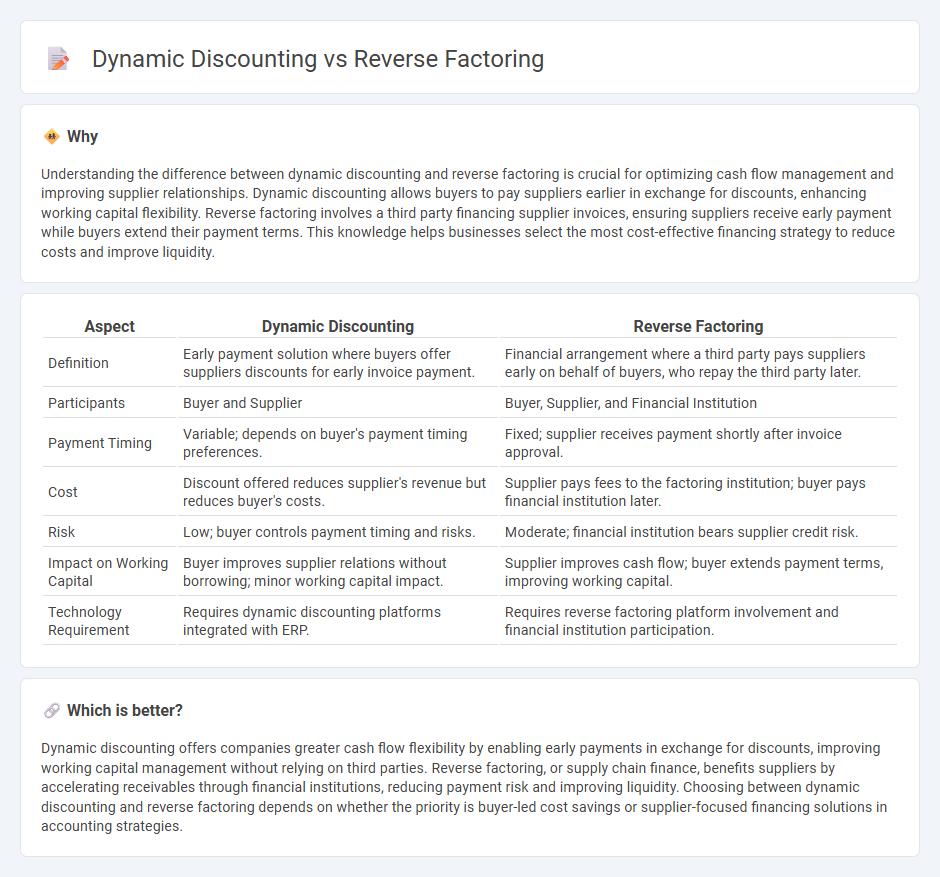Click cell 'Requires reverse factoring platform involvement'
Viewport: 940px width, 877px height.
(x=698, y=621)
